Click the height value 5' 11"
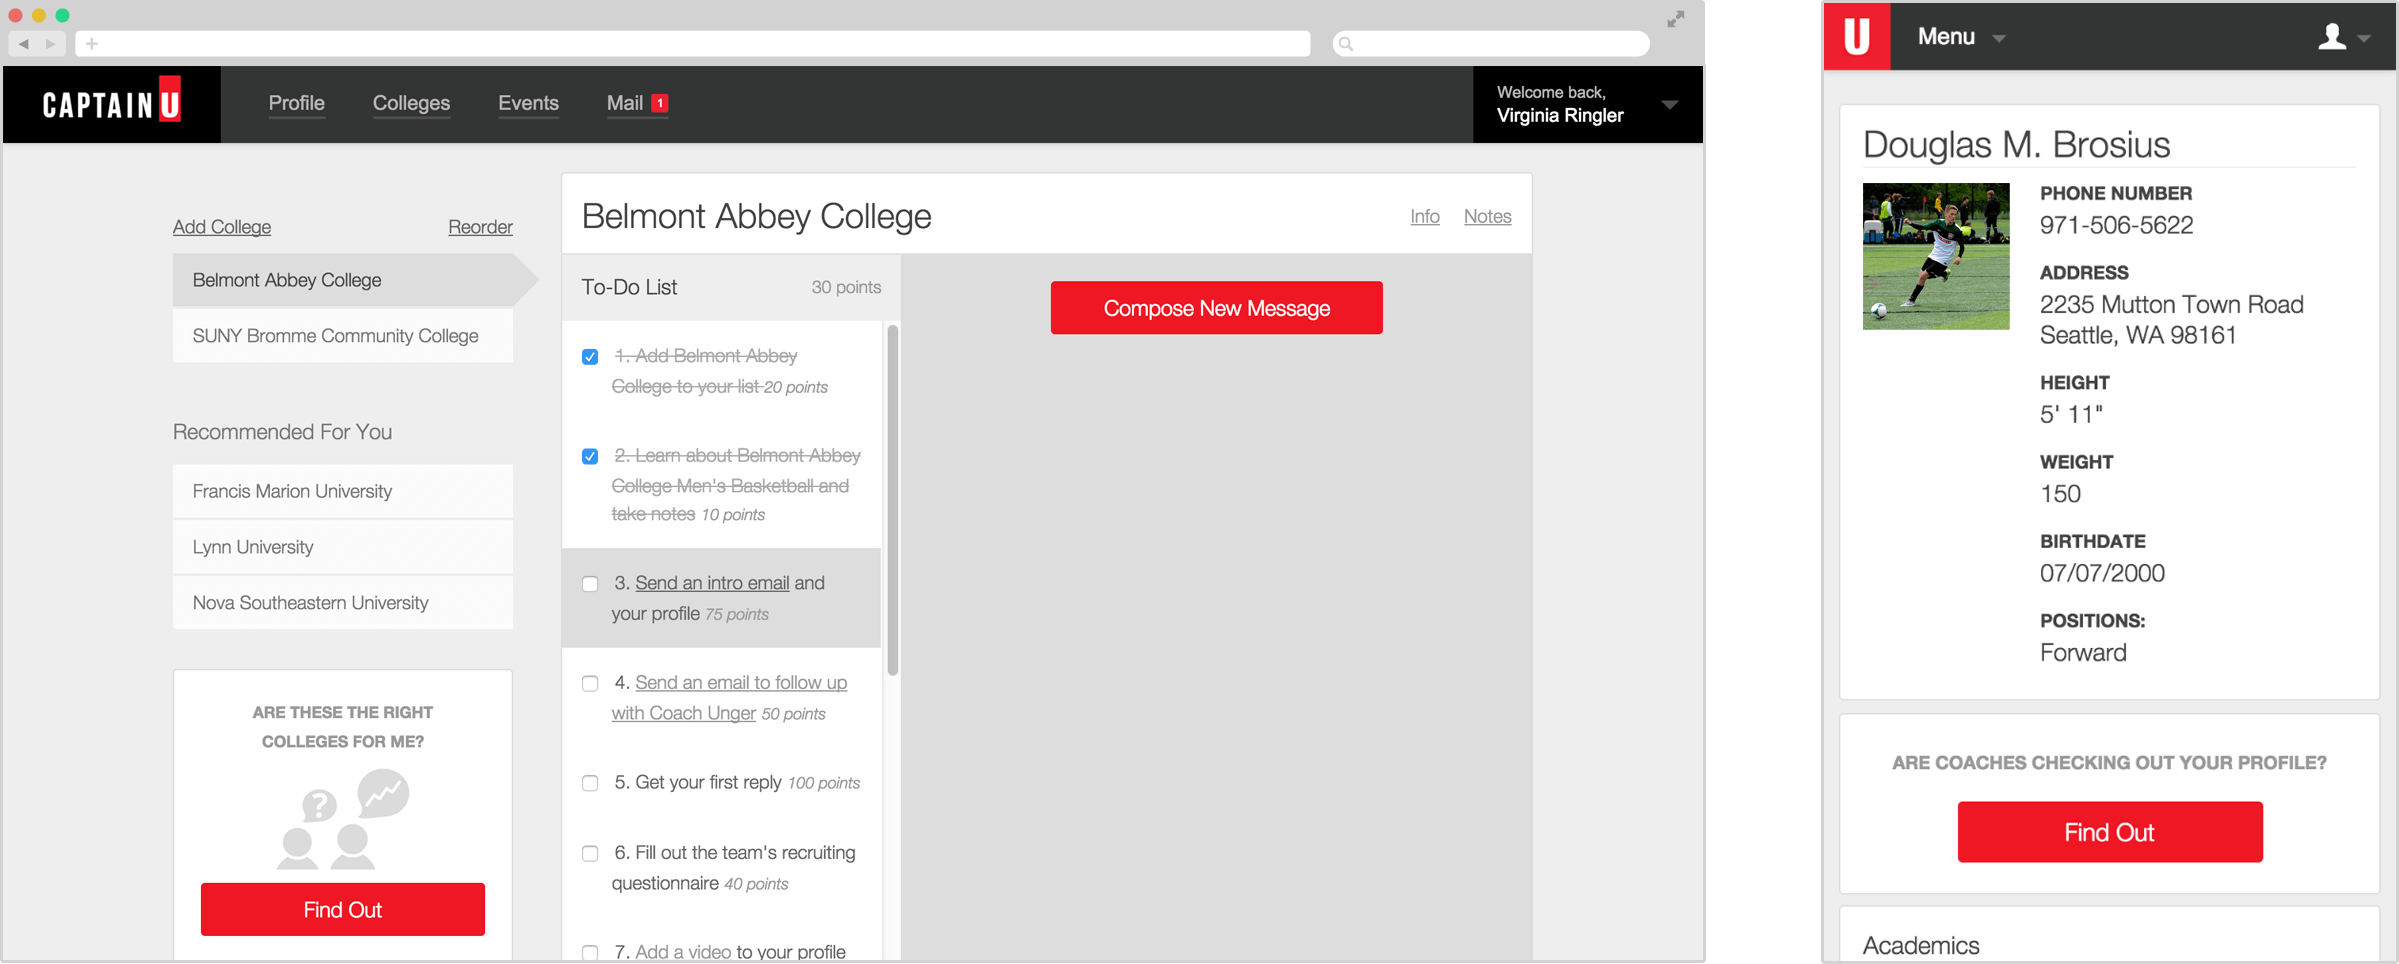This screenshot has width=2399, height=964. click(x=2071, y=414)
